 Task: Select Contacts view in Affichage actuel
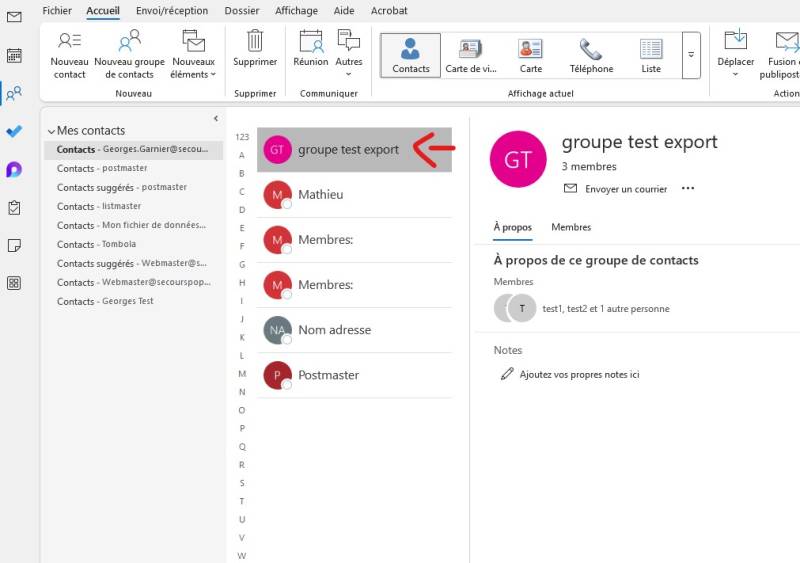coord(411,56)
